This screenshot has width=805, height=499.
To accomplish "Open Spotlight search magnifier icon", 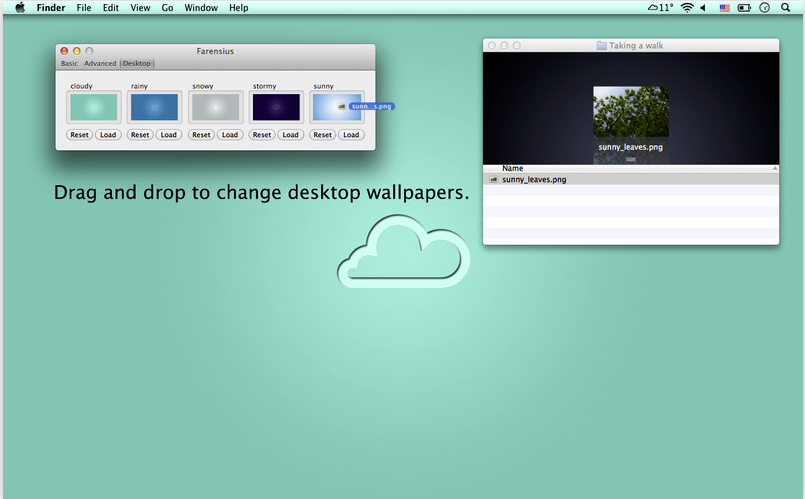I will tap(785, 7).
